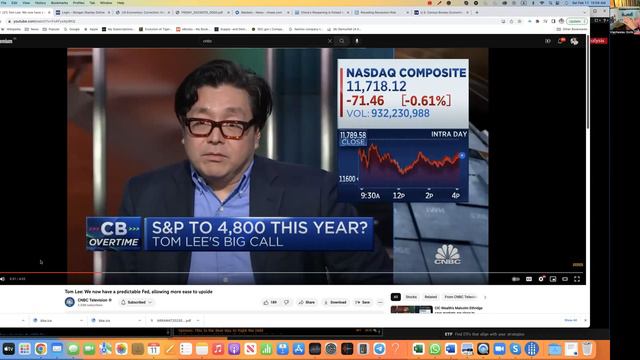Click the Save button under the video
This screenshot has width=640, height=360.
pos(362,302)
